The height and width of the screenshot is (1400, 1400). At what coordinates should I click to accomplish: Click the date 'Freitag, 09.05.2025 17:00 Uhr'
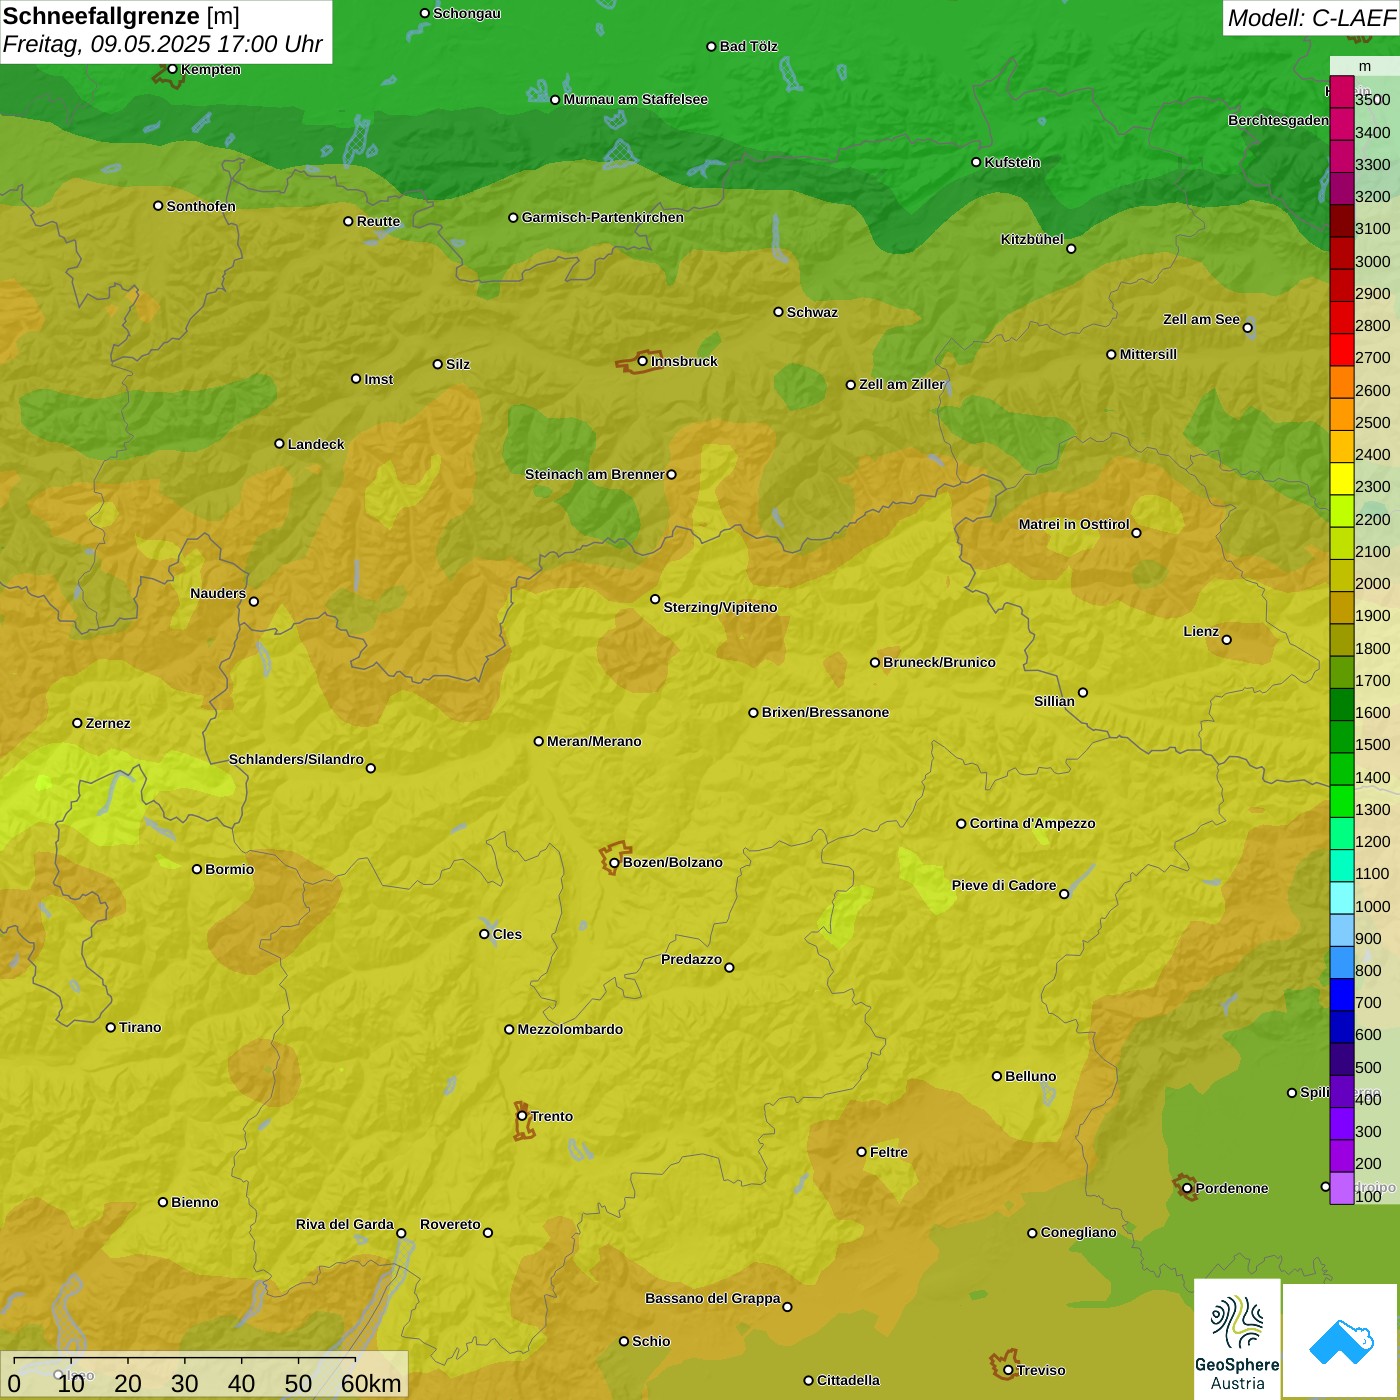click(162, 45)
